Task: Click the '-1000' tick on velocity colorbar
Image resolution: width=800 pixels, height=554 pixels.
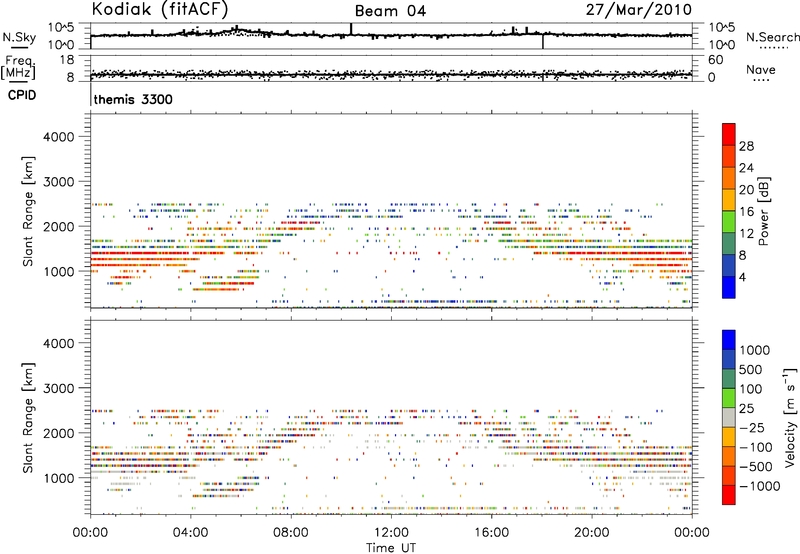Action: point(759,486)
